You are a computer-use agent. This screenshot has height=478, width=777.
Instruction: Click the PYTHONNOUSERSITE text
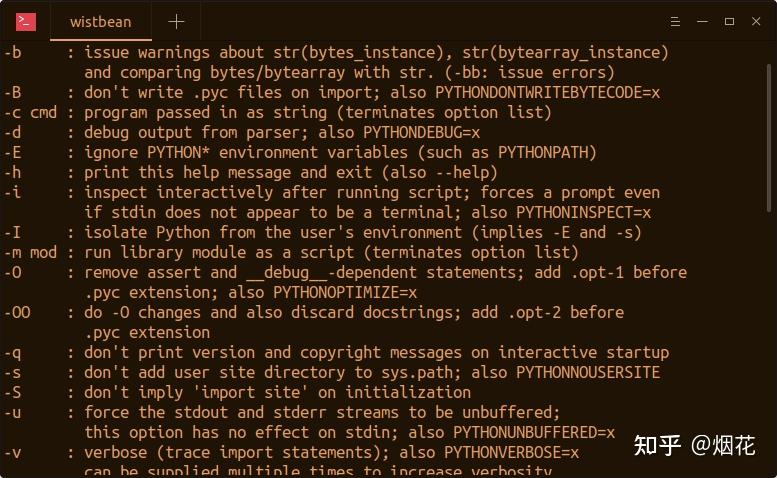(588, 372)
